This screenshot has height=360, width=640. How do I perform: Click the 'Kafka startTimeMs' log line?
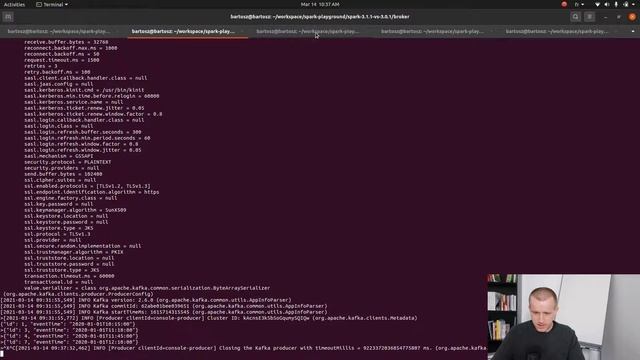coord(164,312)
